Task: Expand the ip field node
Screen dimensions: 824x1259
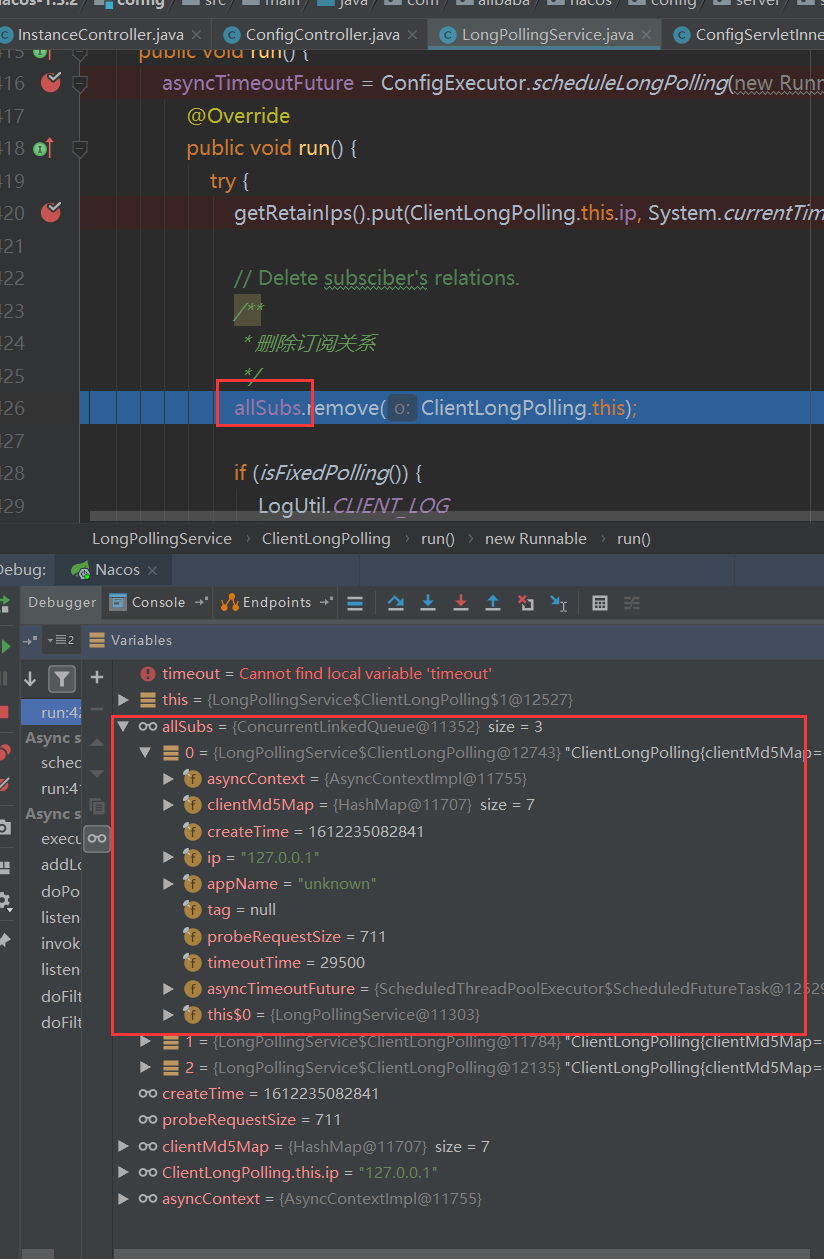Action: pos(168,857)
